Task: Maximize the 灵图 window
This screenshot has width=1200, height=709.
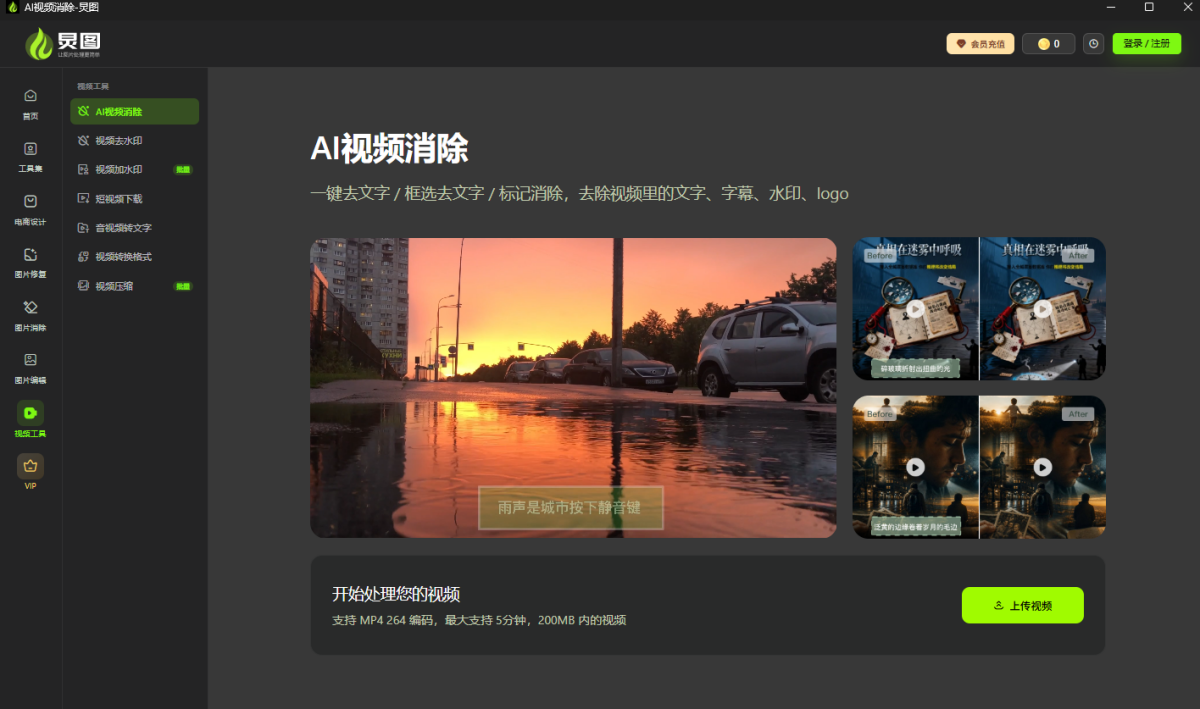Action: pos(1149,7)
